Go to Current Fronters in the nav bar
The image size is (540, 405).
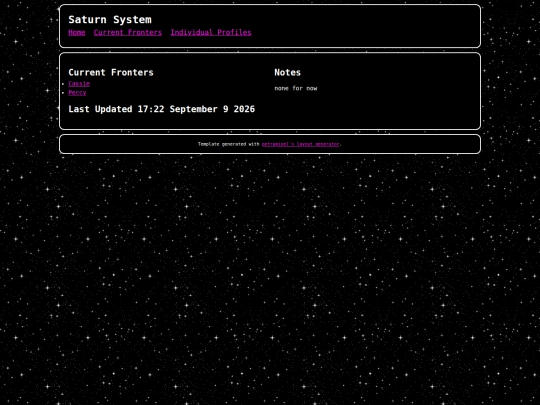point(128,32)
